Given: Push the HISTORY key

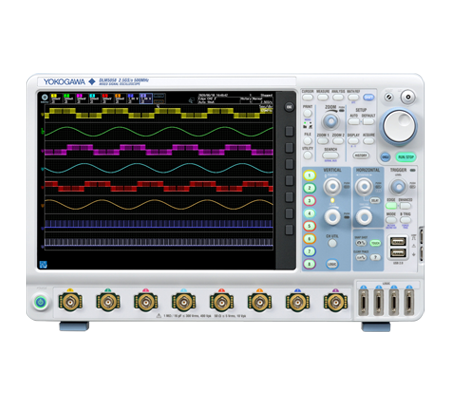Looking at the screenshot, I should point(361,155).
